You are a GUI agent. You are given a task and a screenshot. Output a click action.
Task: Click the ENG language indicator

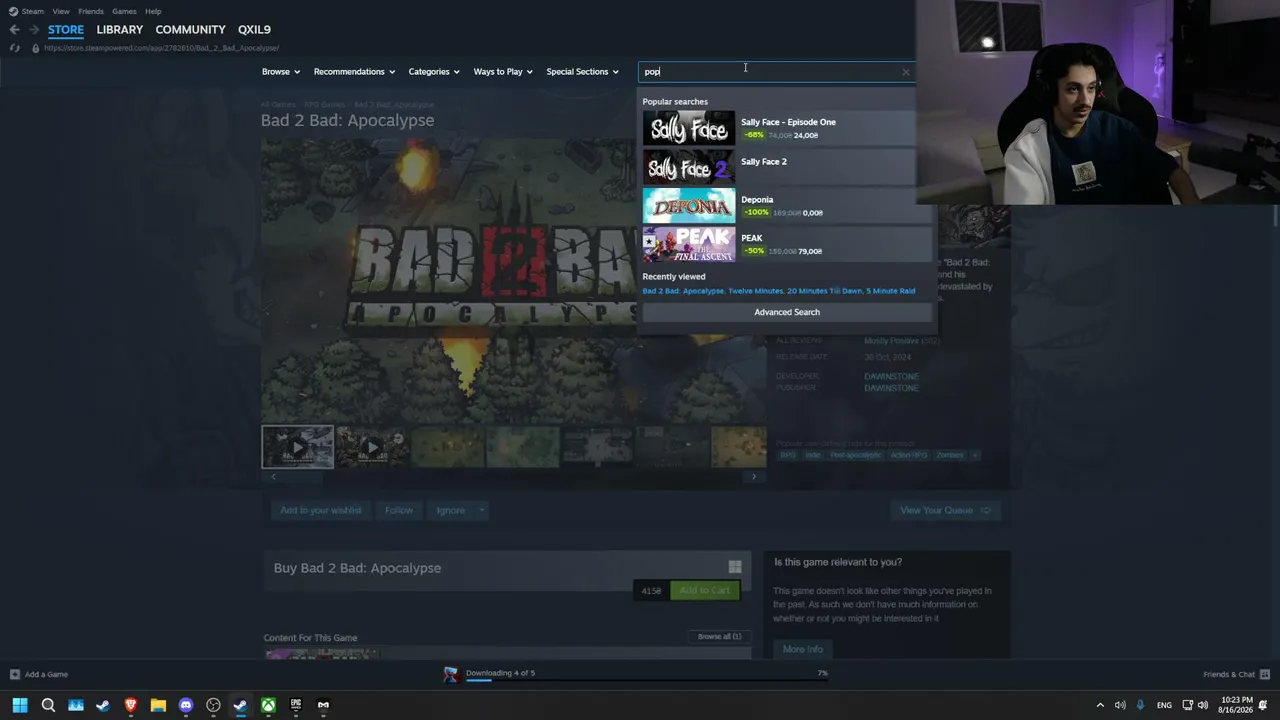click(1164, 705)
